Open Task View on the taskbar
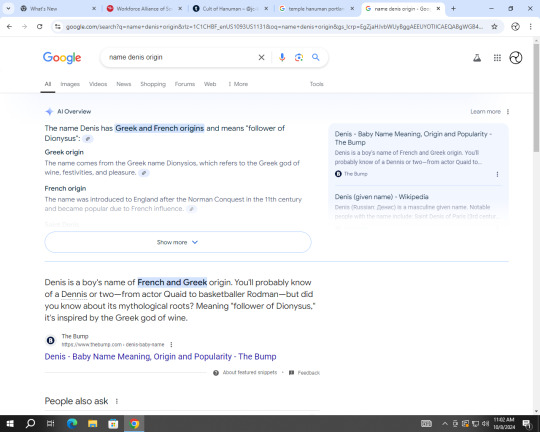 (50, 423)
